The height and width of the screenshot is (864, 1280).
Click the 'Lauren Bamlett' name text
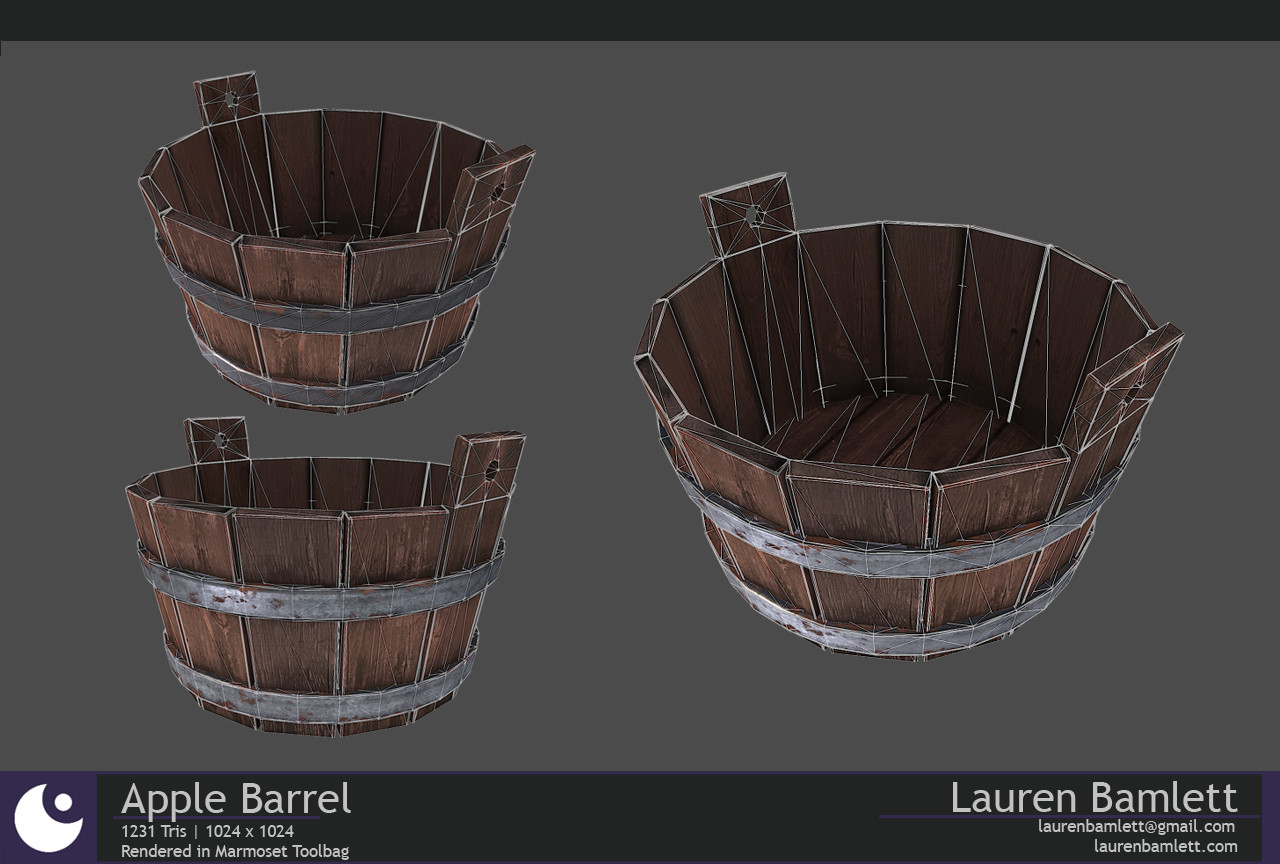(1093, 798)
